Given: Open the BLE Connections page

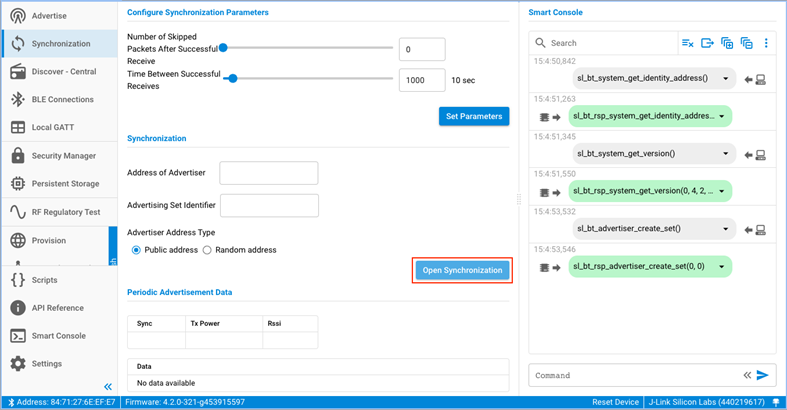Looking at the screenshot, I should 62,100.
